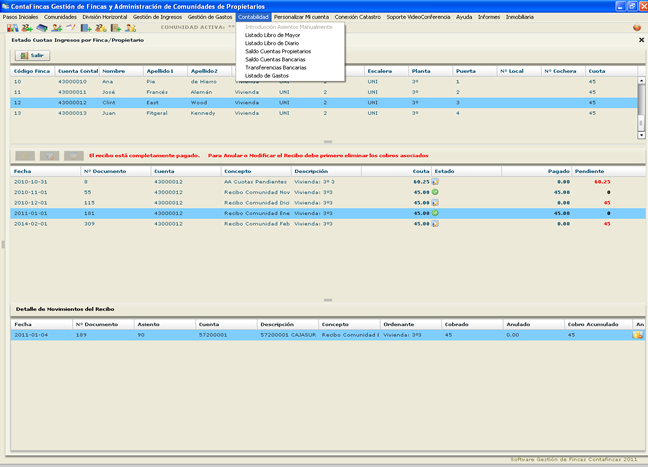The width and height of the screenshot is (648, 467).
Task: Click the orange globe icon at top right
Action: (x=637, y=28)
